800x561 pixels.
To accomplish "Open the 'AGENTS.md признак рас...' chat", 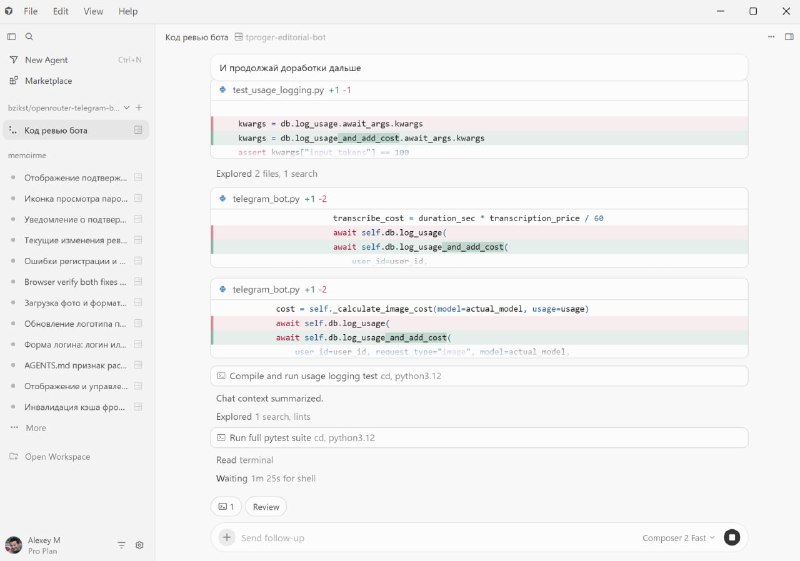I will [76, 365].
